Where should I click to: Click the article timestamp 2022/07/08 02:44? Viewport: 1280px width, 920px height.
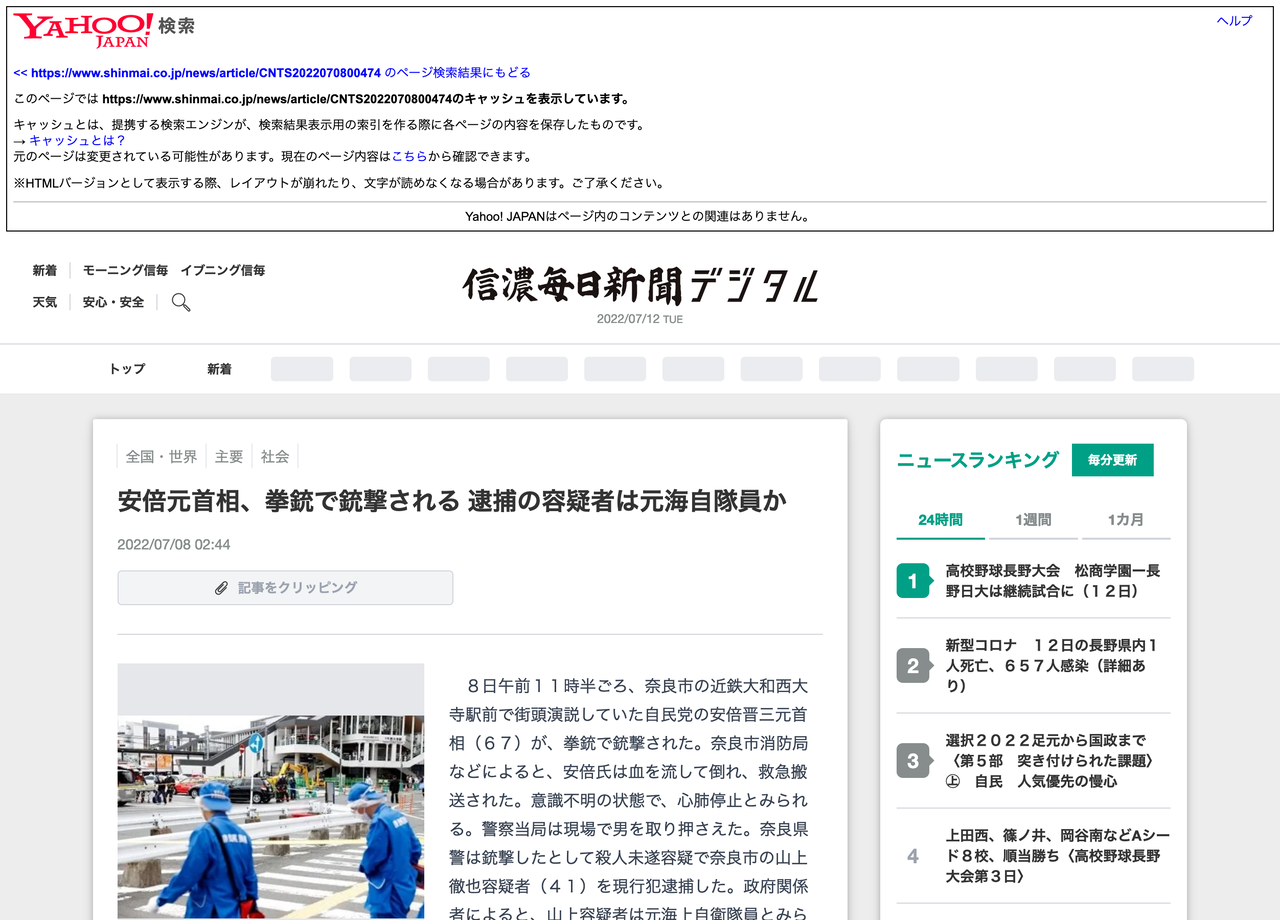coord(174,545)
